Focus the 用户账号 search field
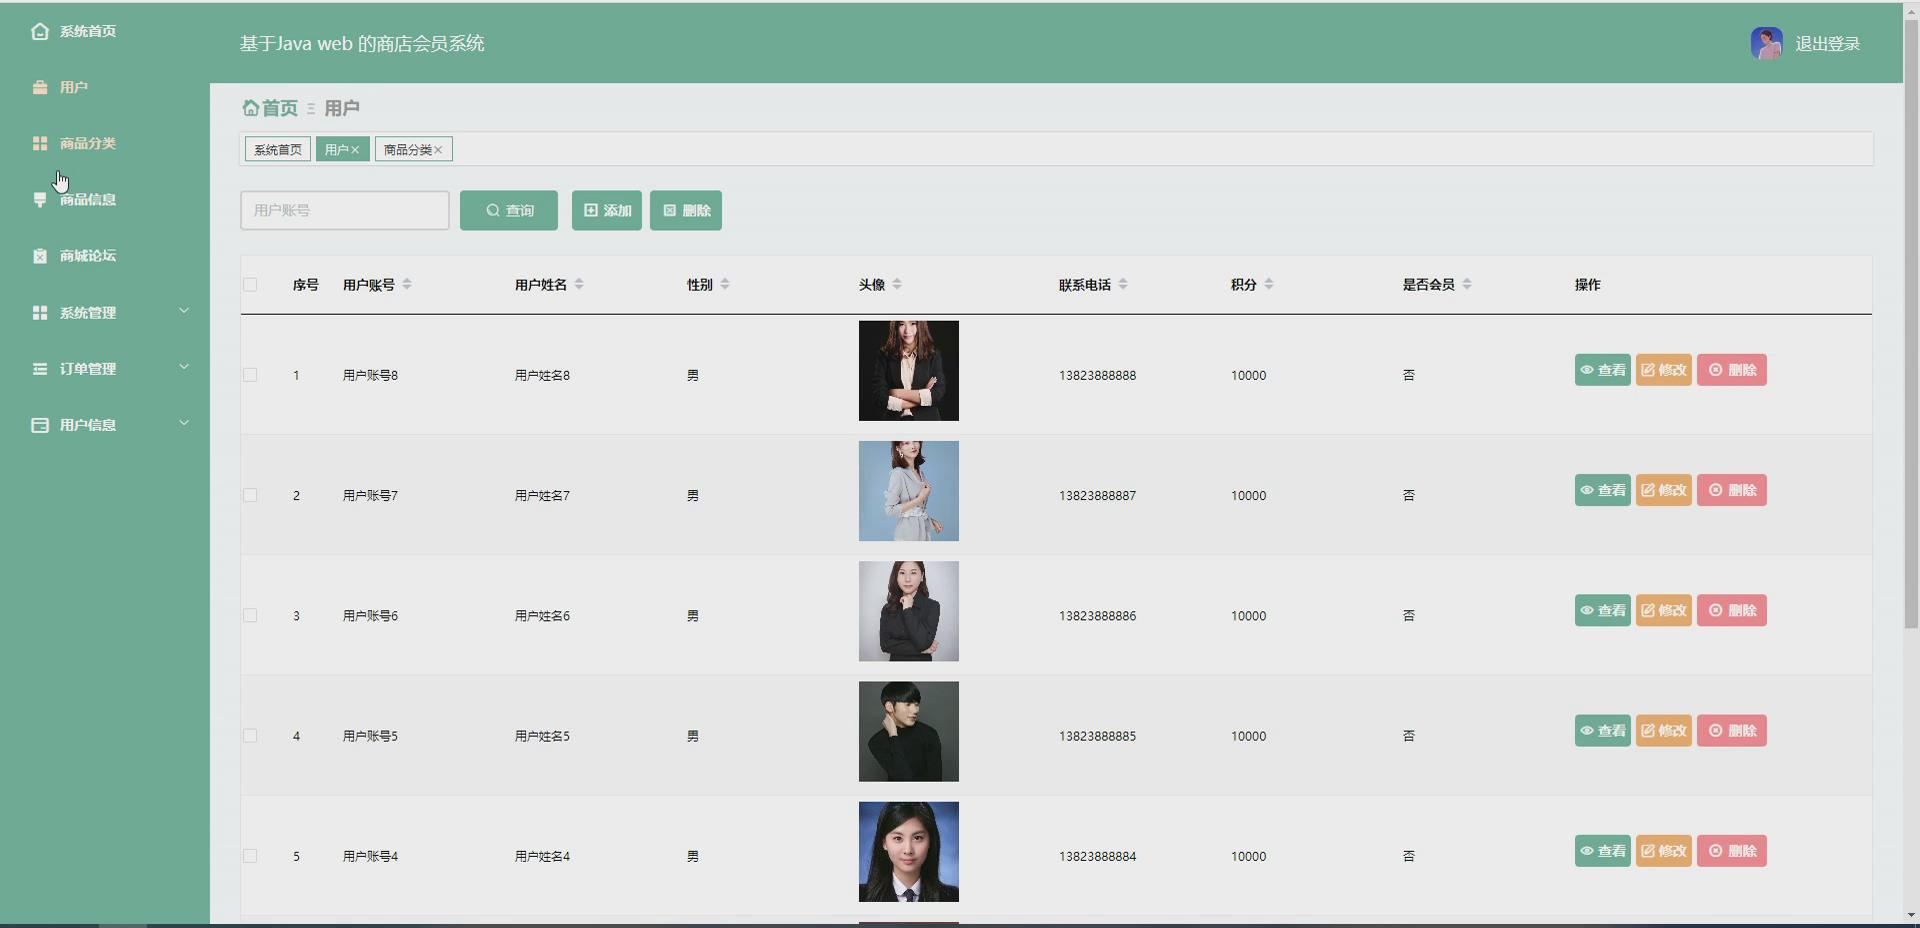 [x=345, y=210]
